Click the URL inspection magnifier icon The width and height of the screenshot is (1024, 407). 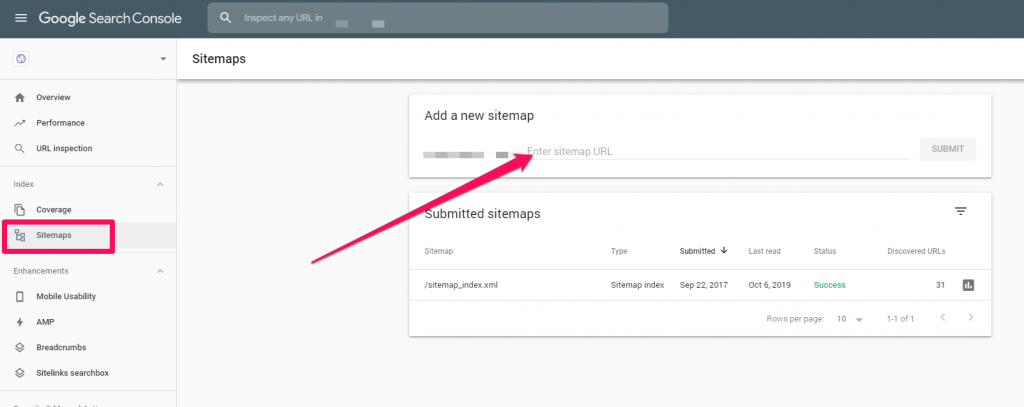pos(20,148)
